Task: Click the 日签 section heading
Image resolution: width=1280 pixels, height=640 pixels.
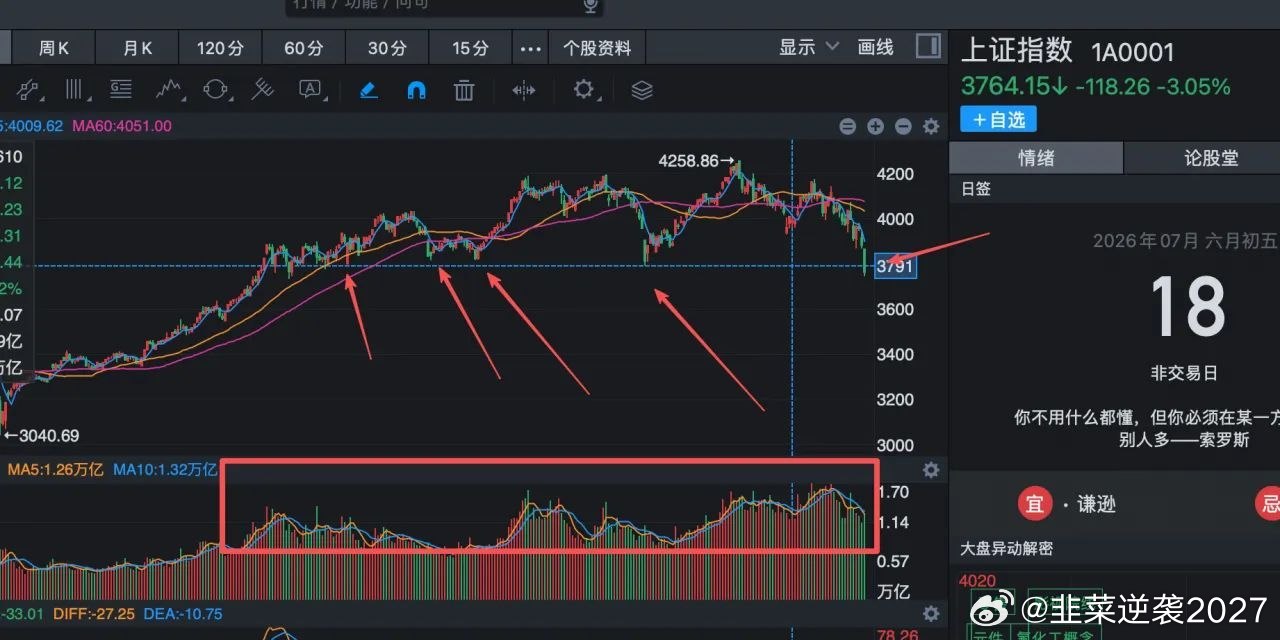Action: pyautogui.click(x=976, y=188)
